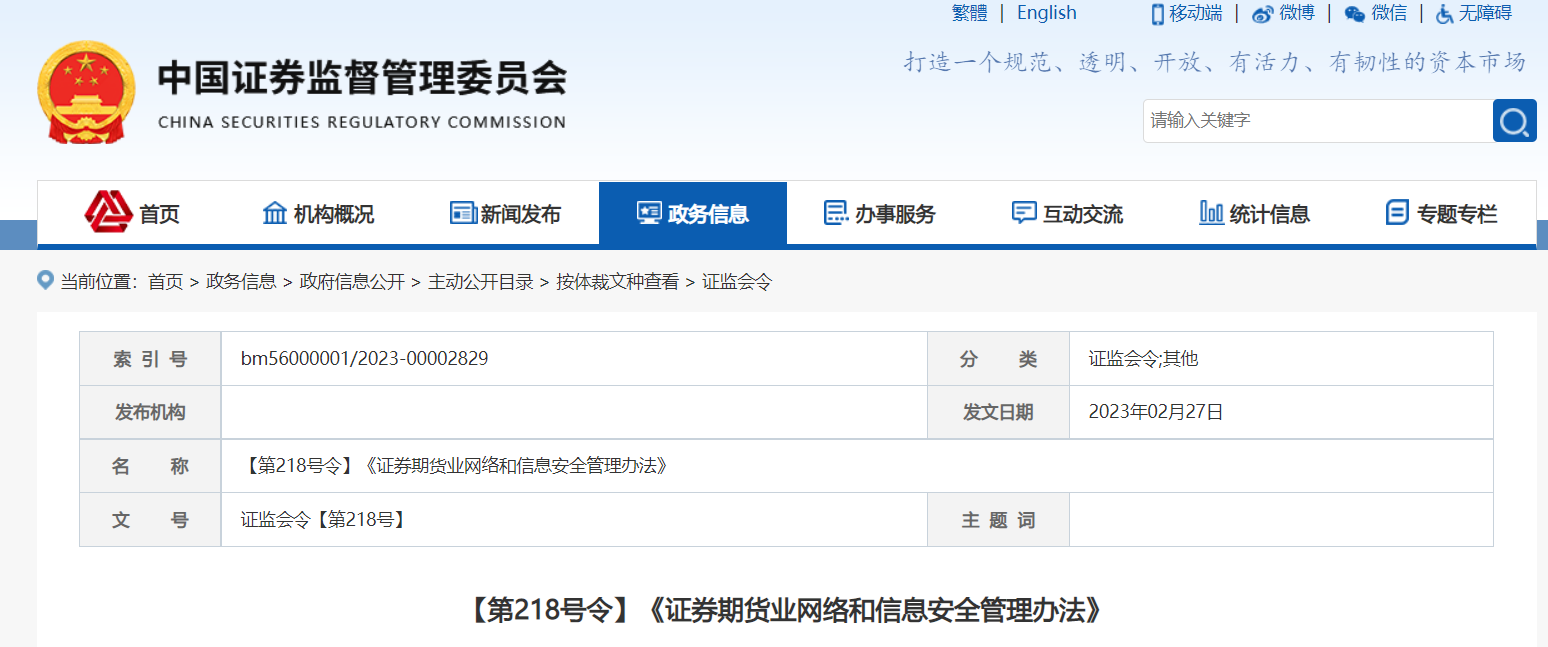Click 政府信息公开 in the breadcrumb
This screenshot has width=1548, height=647.
point(352,282)
